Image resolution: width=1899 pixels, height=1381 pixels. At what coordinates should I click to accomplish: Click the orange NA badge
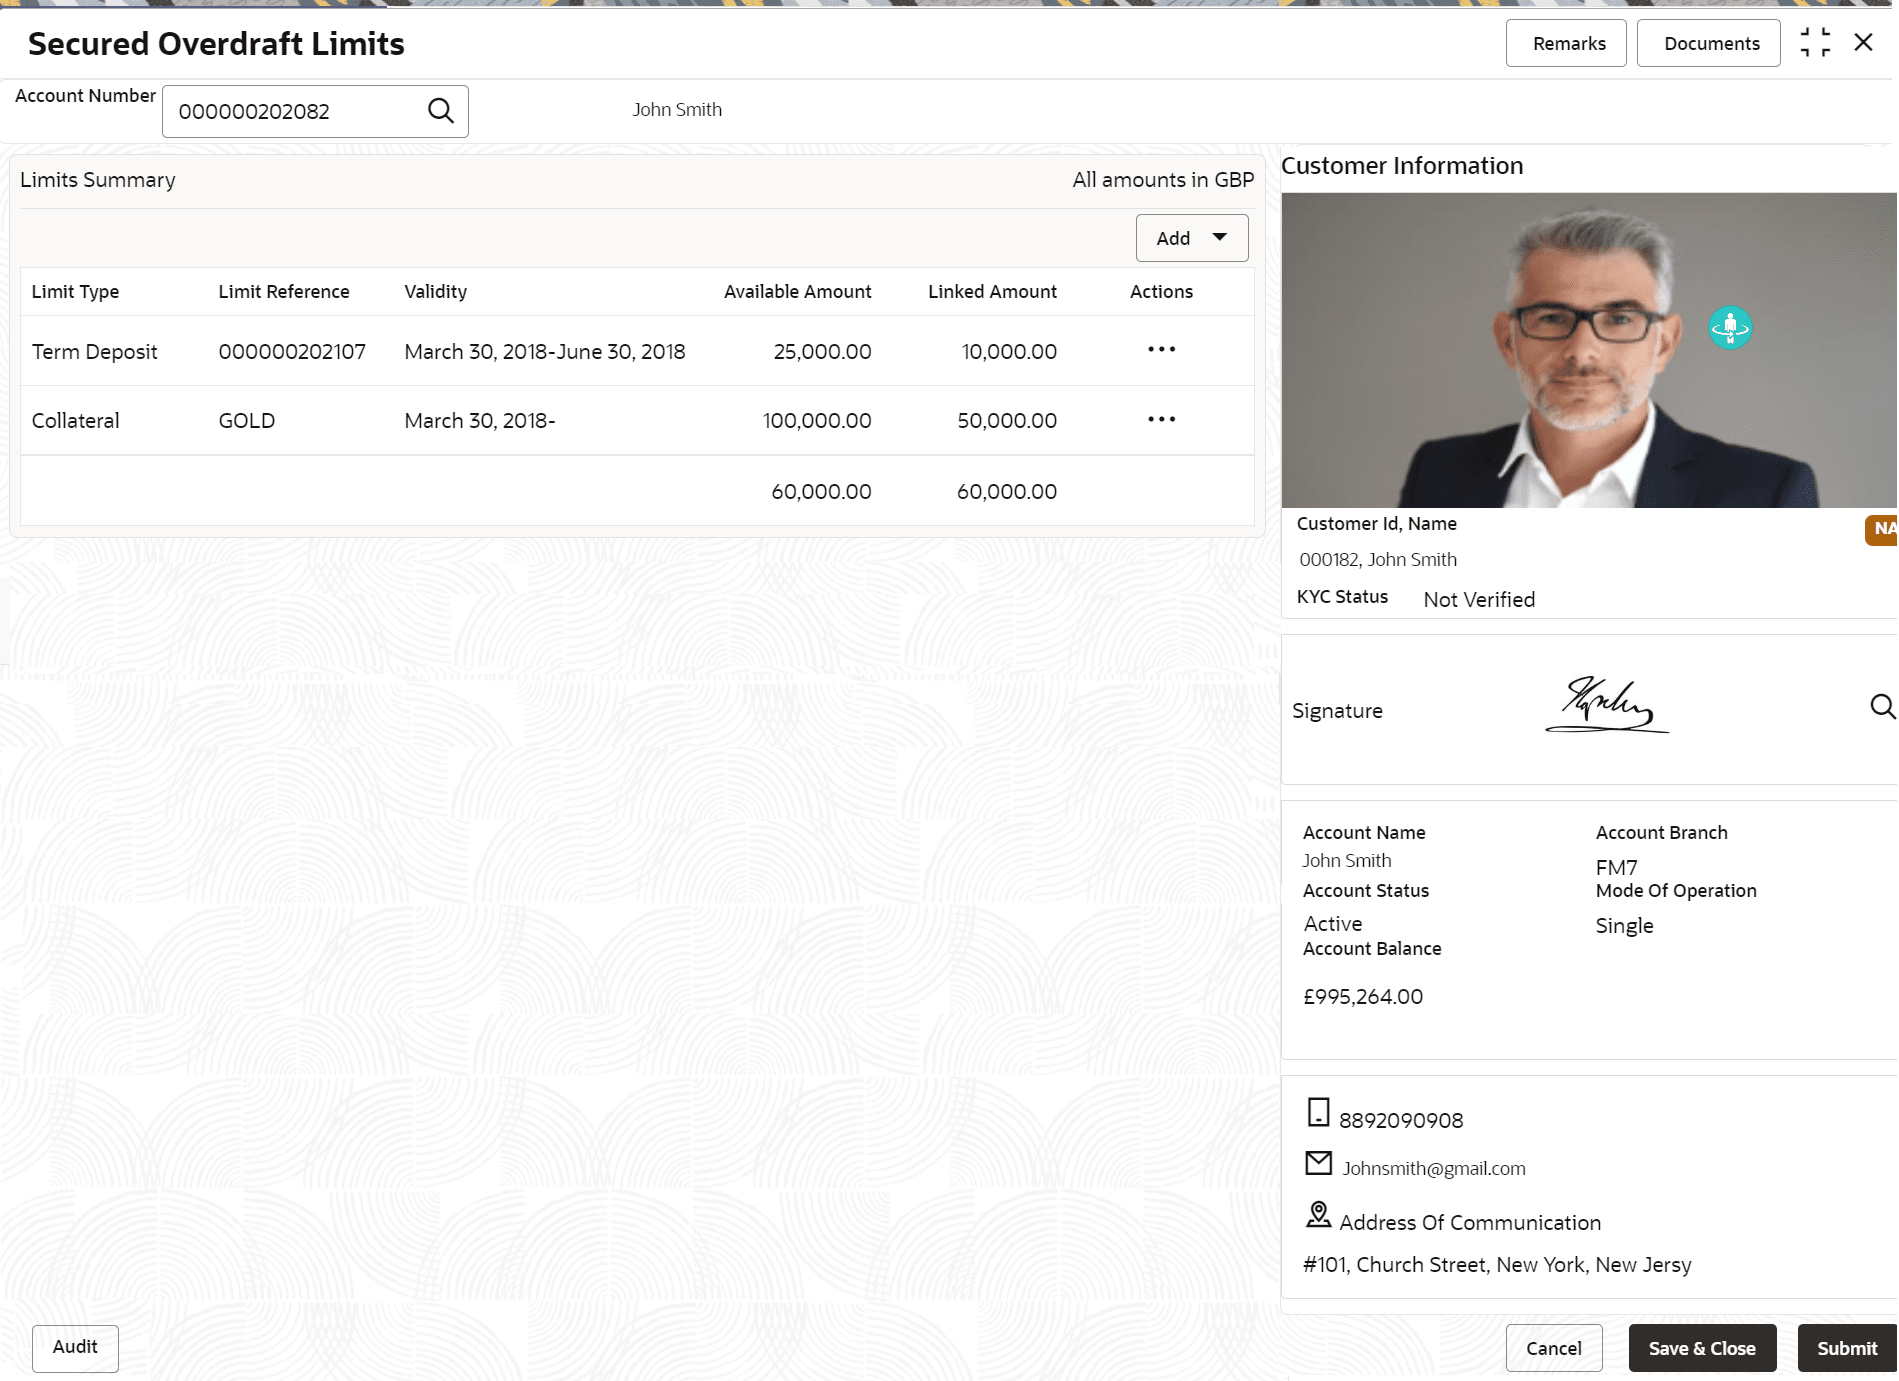tap(1881, 529)
